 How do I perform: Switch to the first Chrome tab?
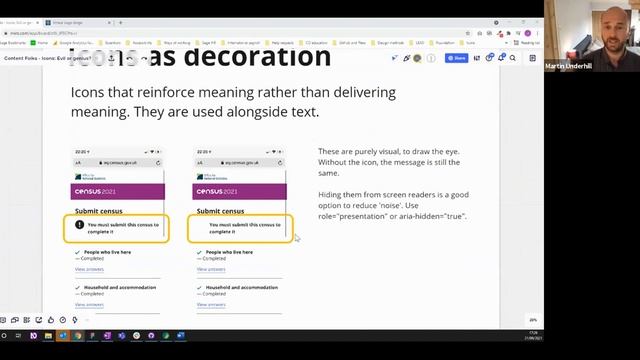pos(19,23)
